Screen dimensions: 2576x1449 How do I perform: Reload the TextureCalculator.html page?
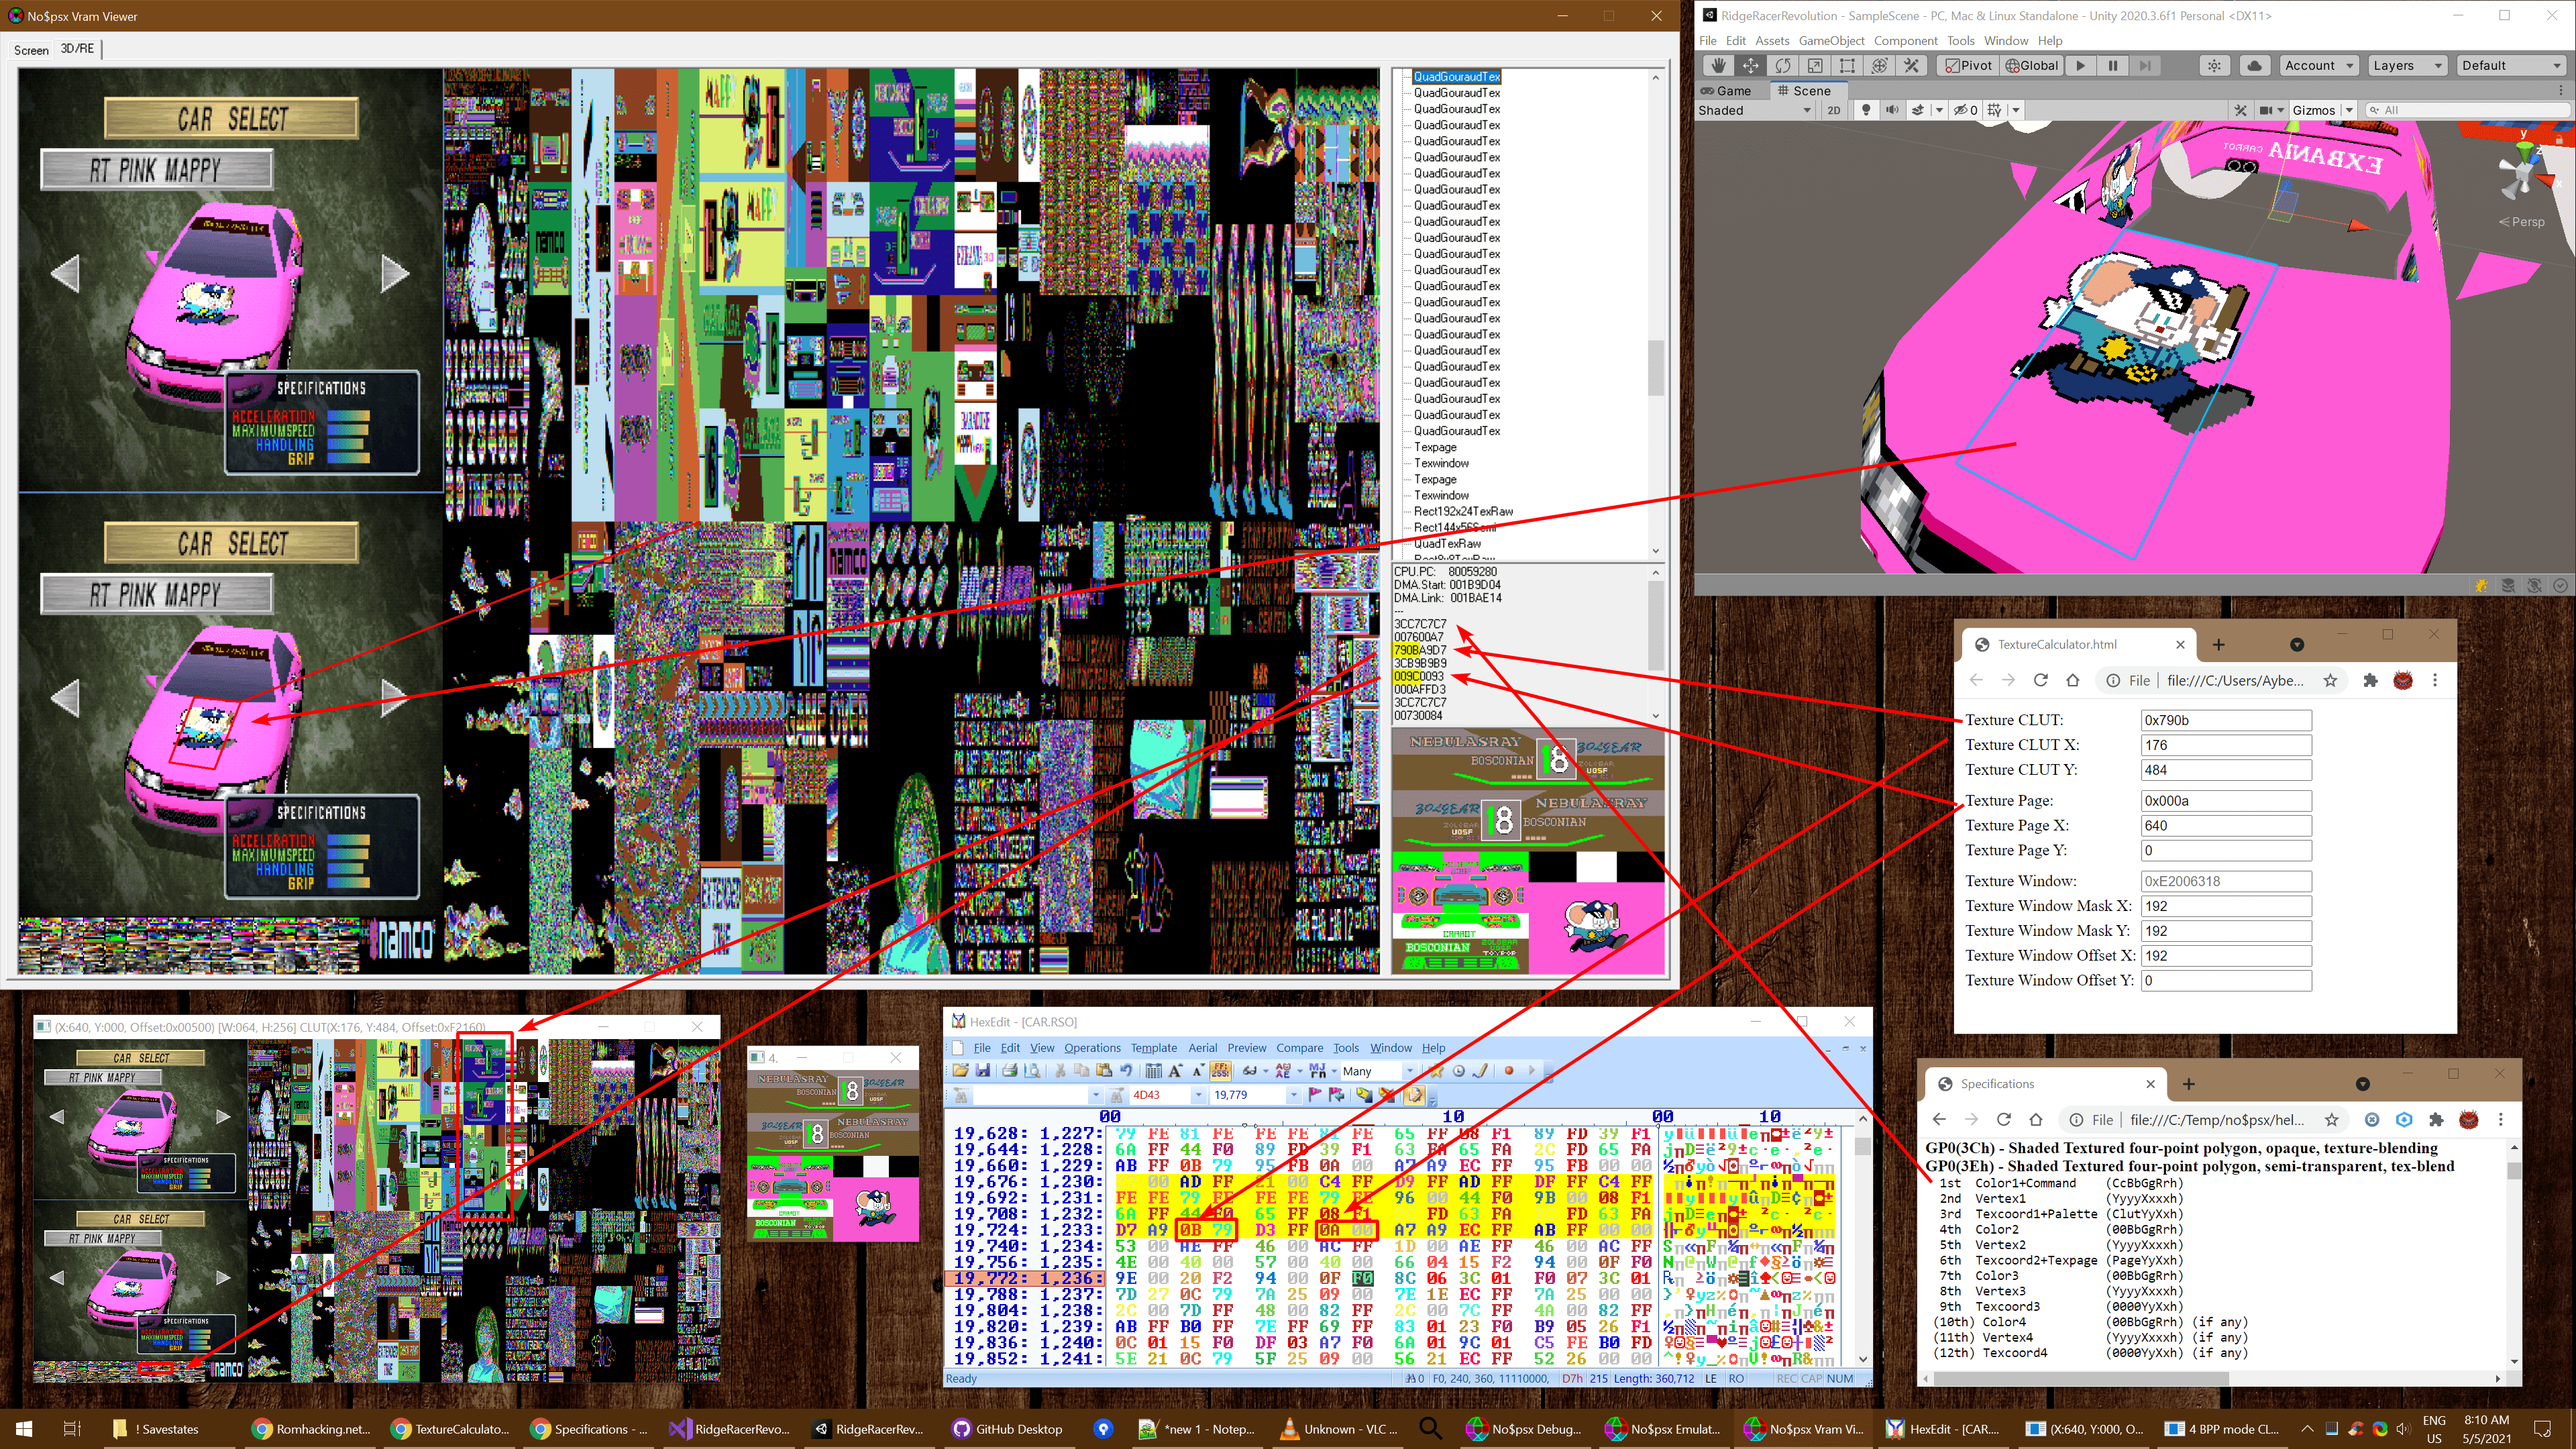pyautogui.click(x=2040, y=681)
